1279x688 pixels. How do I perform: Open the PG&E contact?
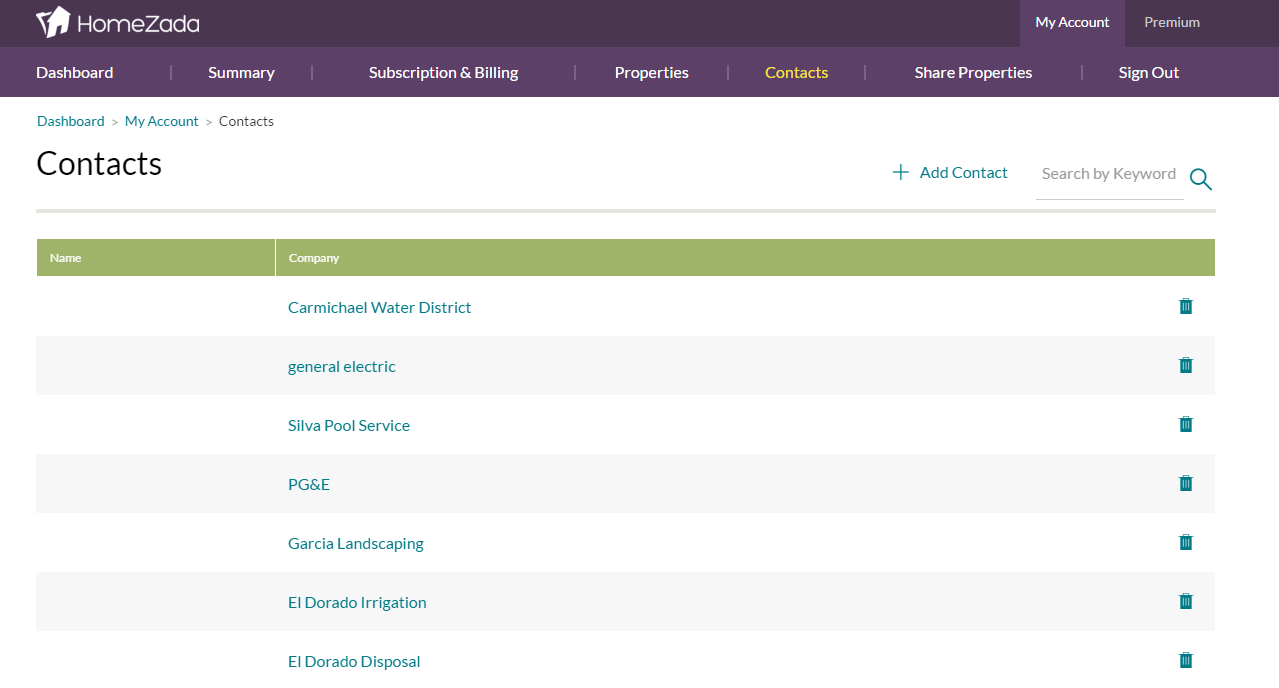[309, 484]
